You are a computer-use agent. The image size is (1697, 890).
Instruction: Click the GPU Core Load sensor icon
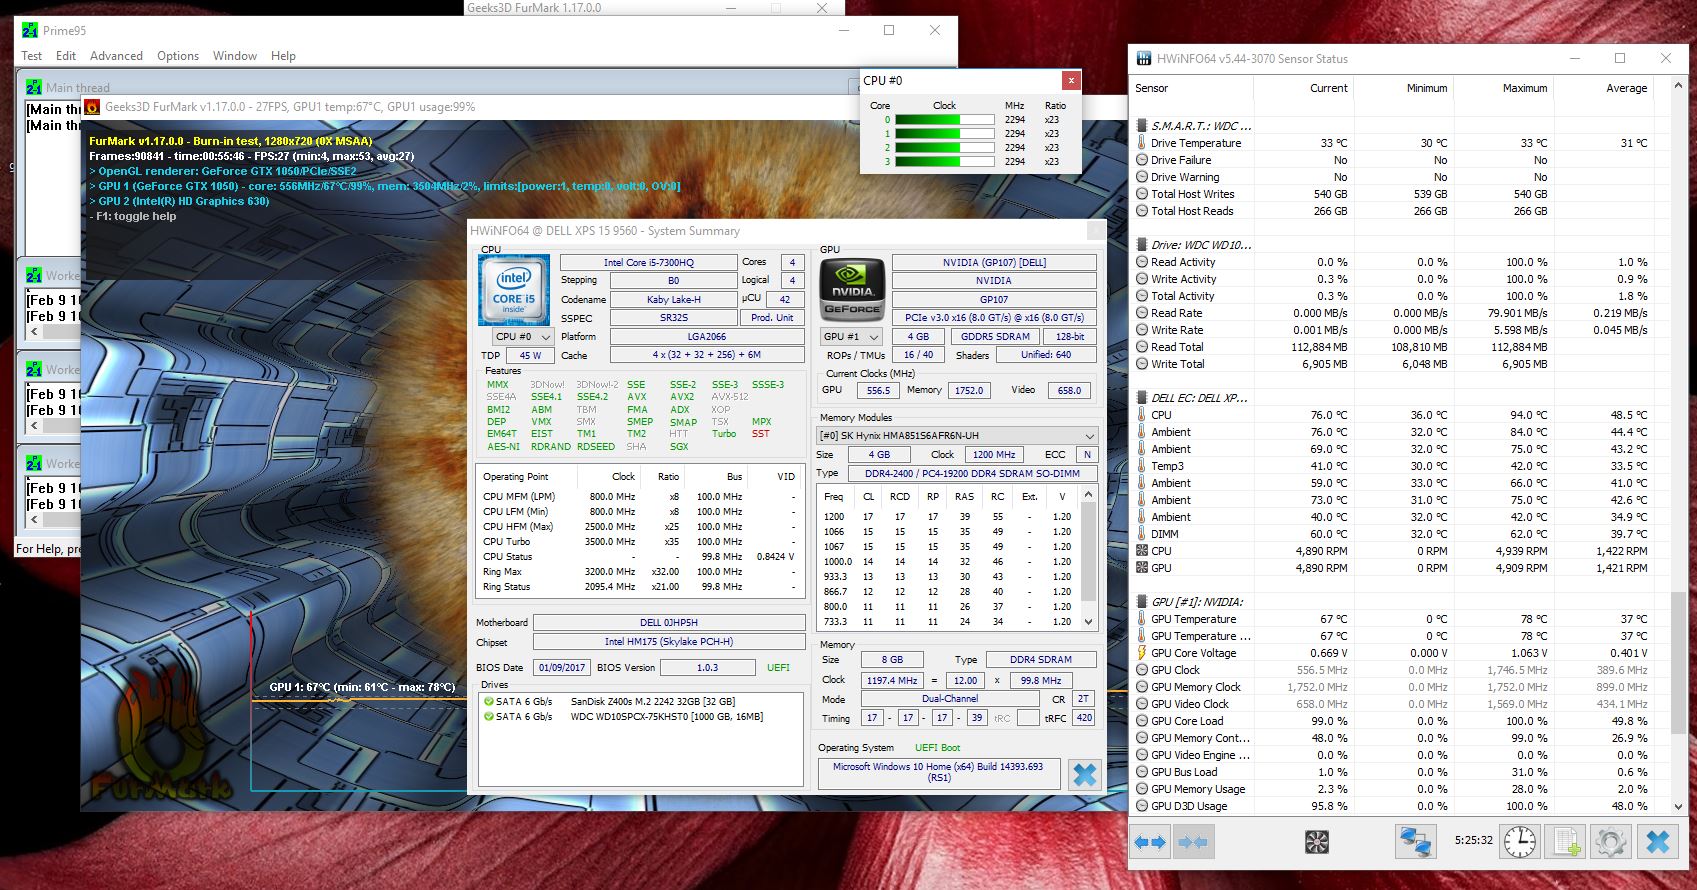(x=1142, y=721)
